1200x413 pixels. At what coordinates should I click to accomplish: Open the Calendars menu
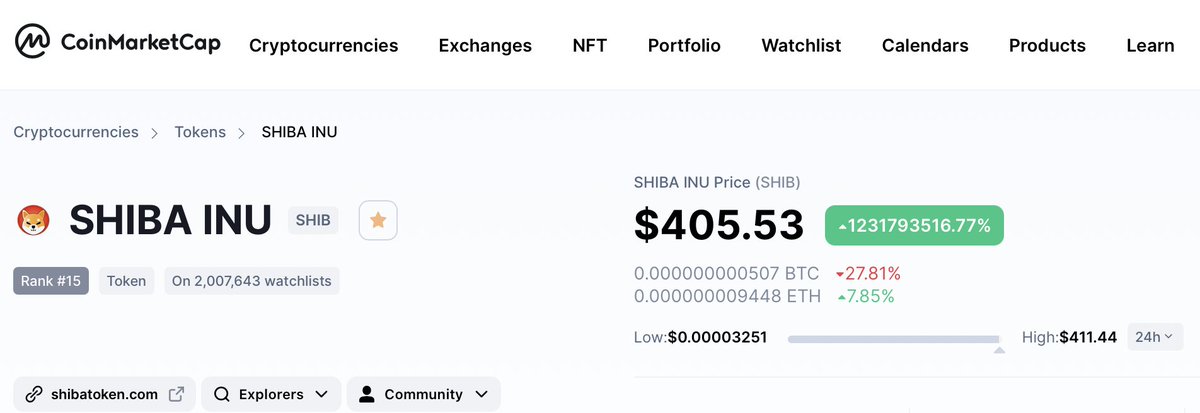(925, 45)
